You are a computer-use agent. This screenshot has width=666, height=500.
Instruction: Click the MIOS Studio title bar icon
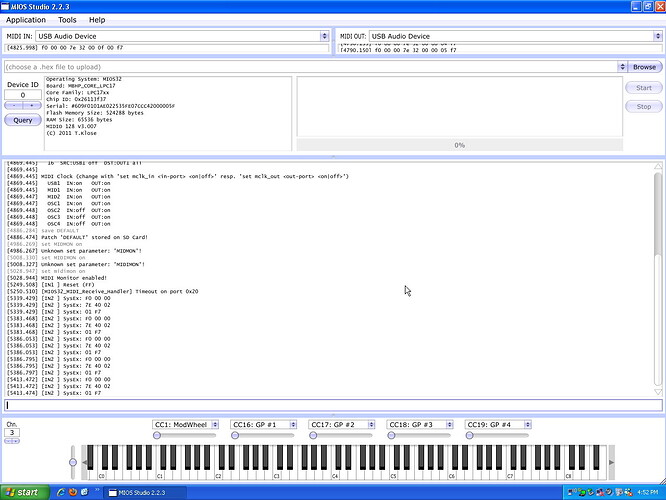[x=5, y=6]
